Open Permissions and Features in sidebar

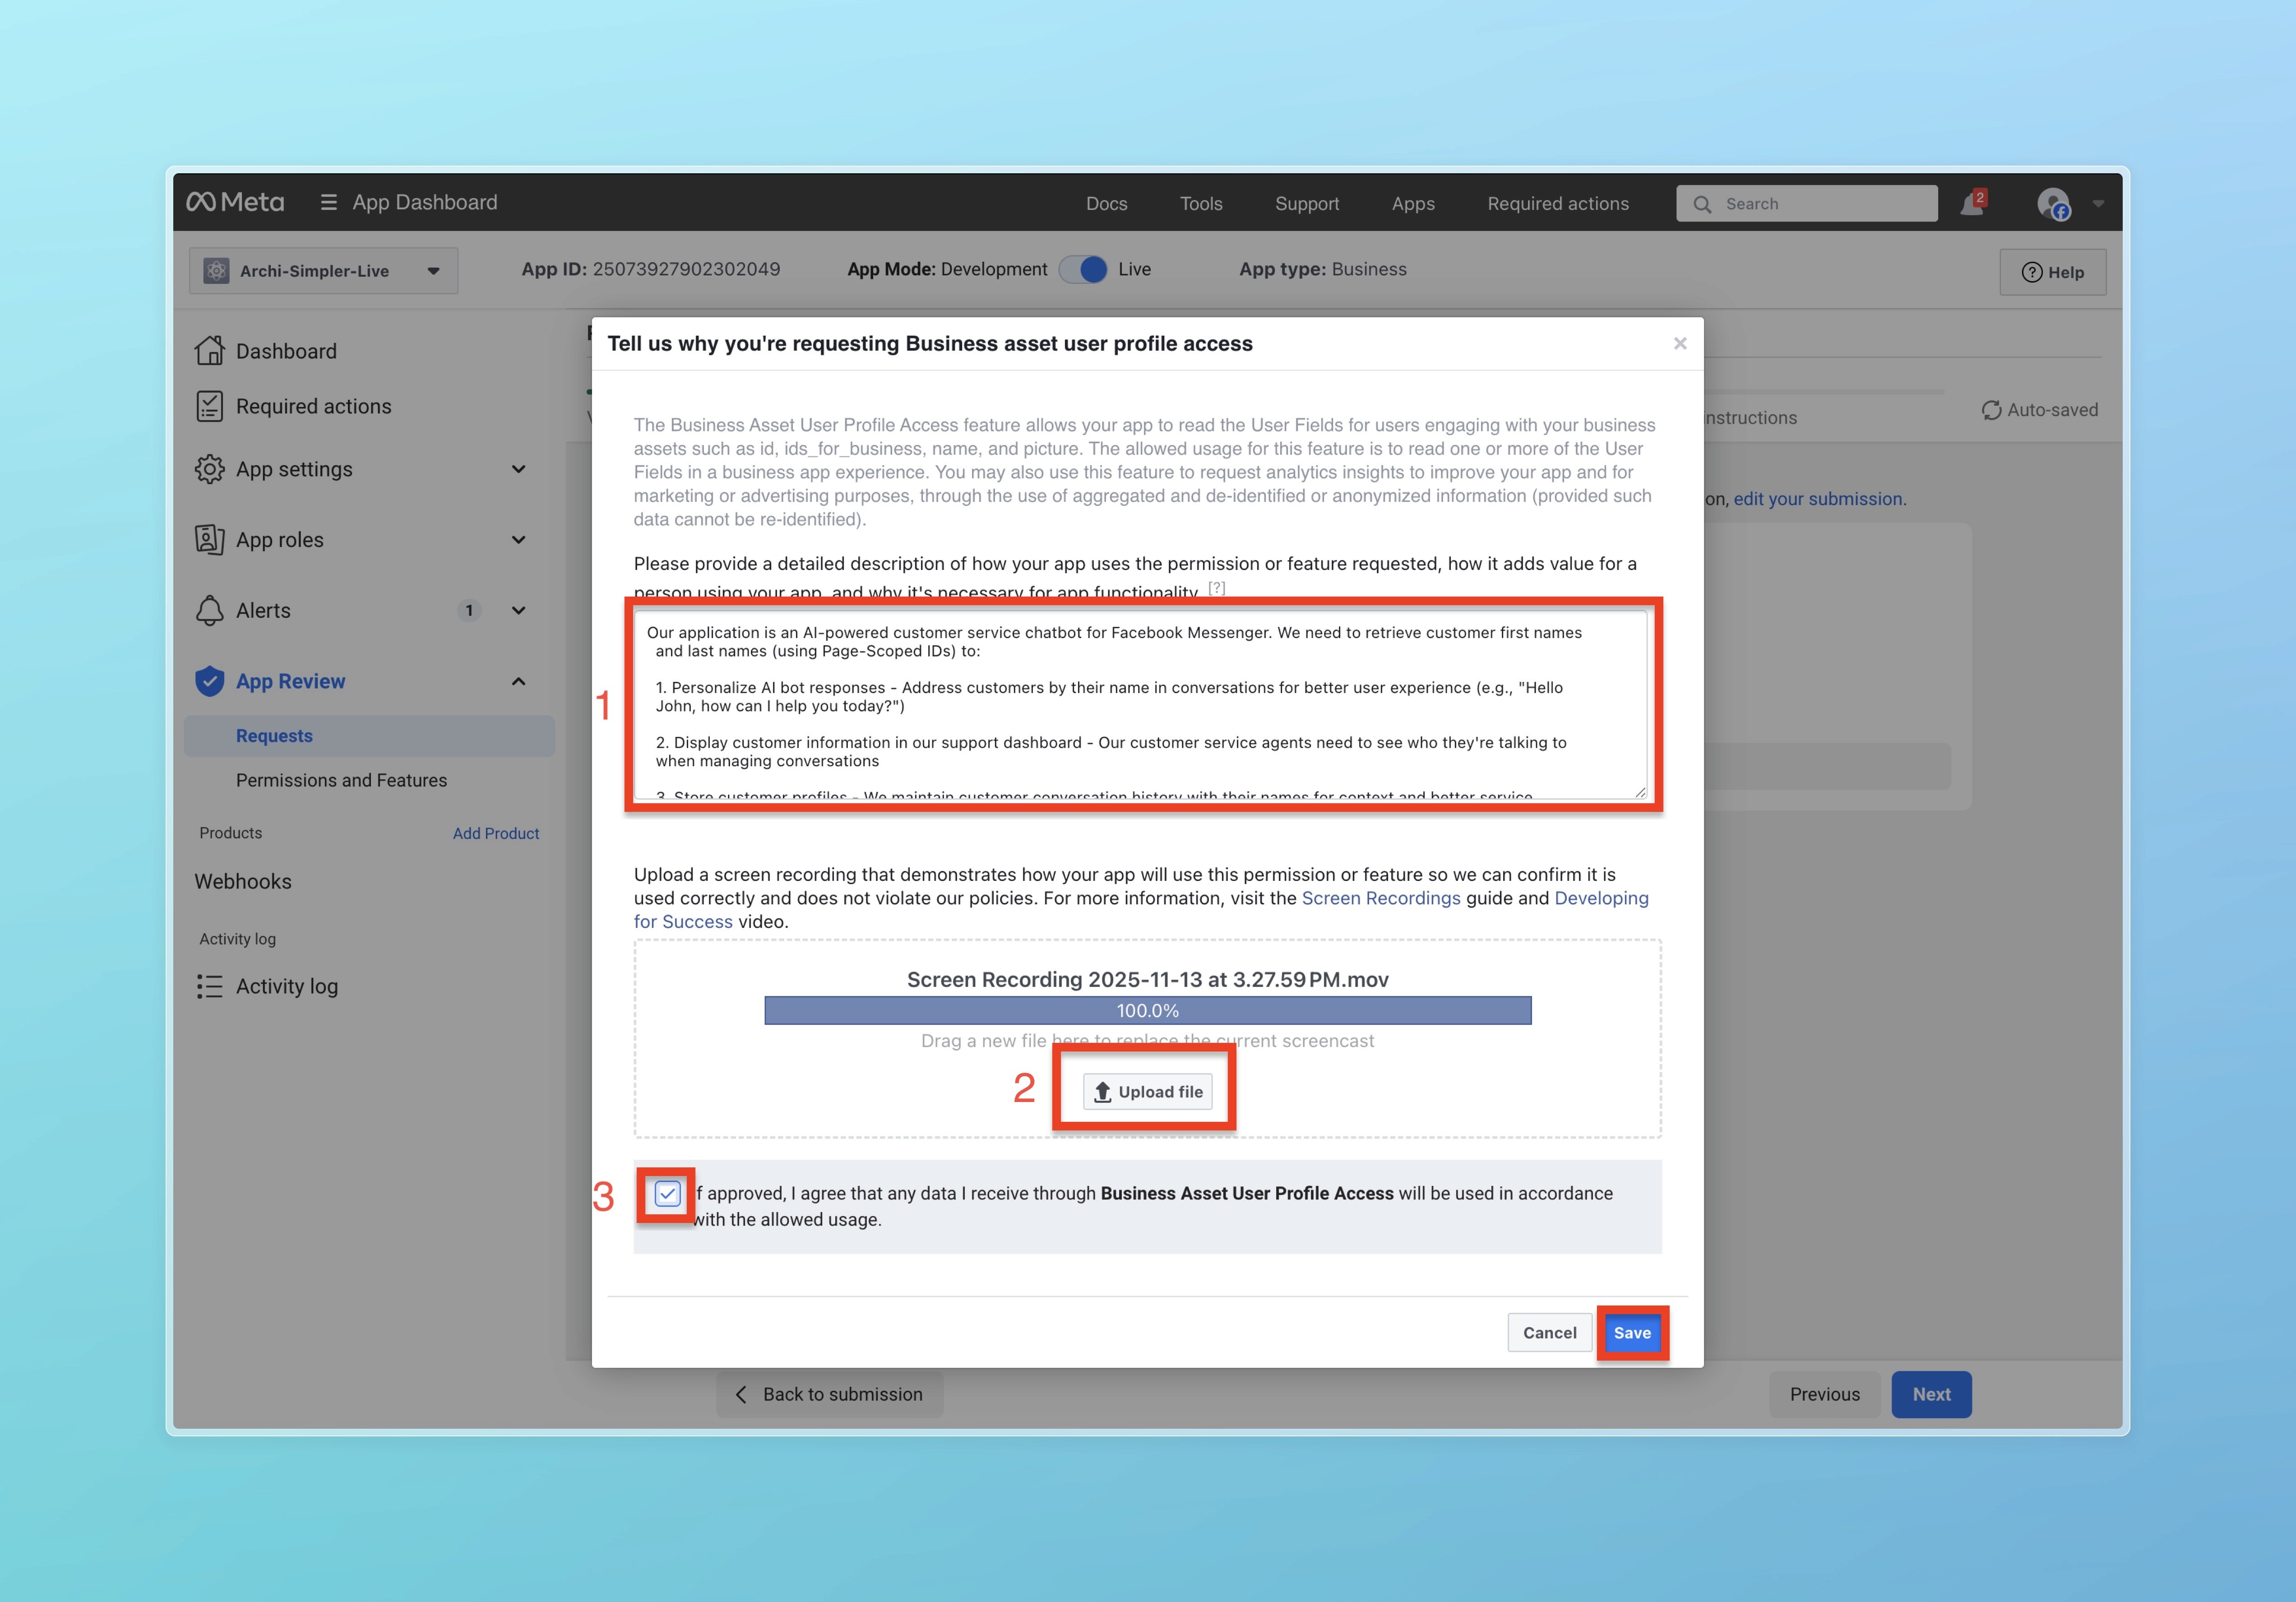coord(341,780)
